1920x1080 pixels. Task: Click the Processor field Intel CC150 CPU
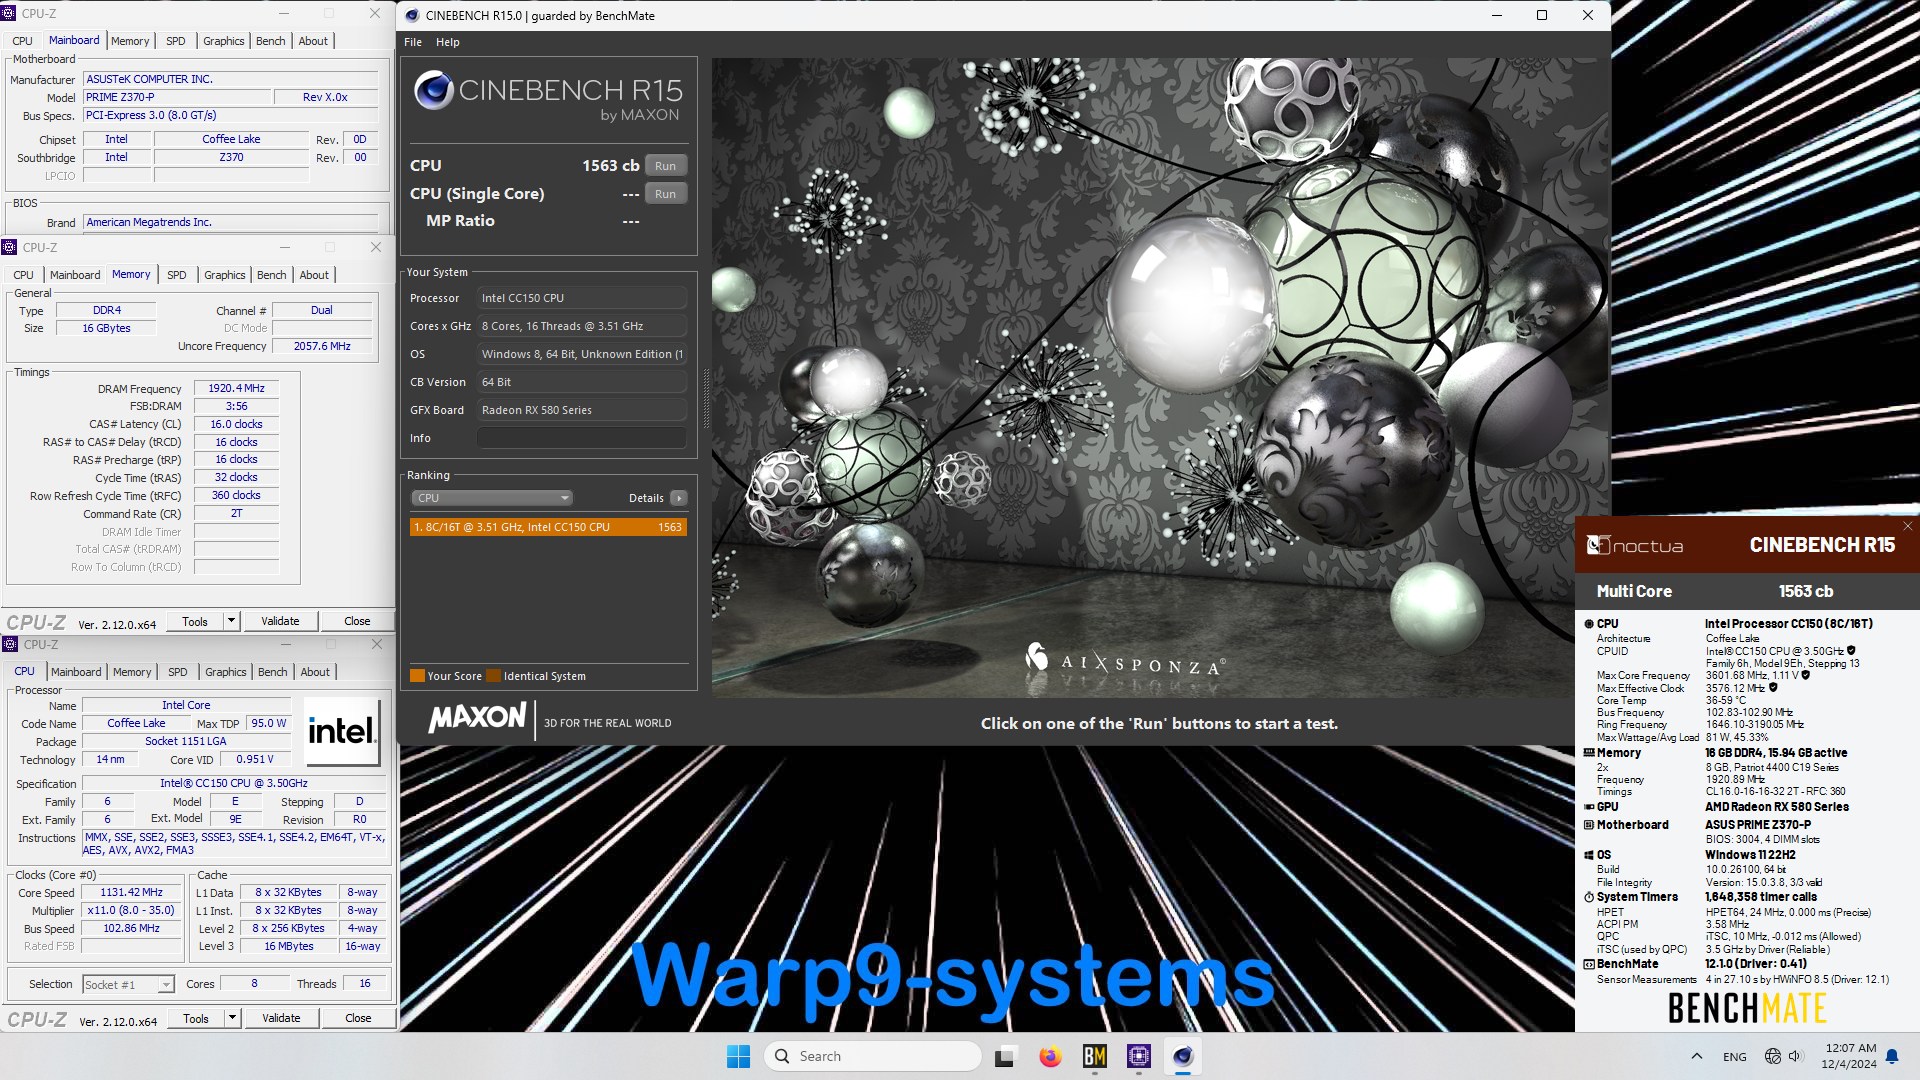point(582,298)
